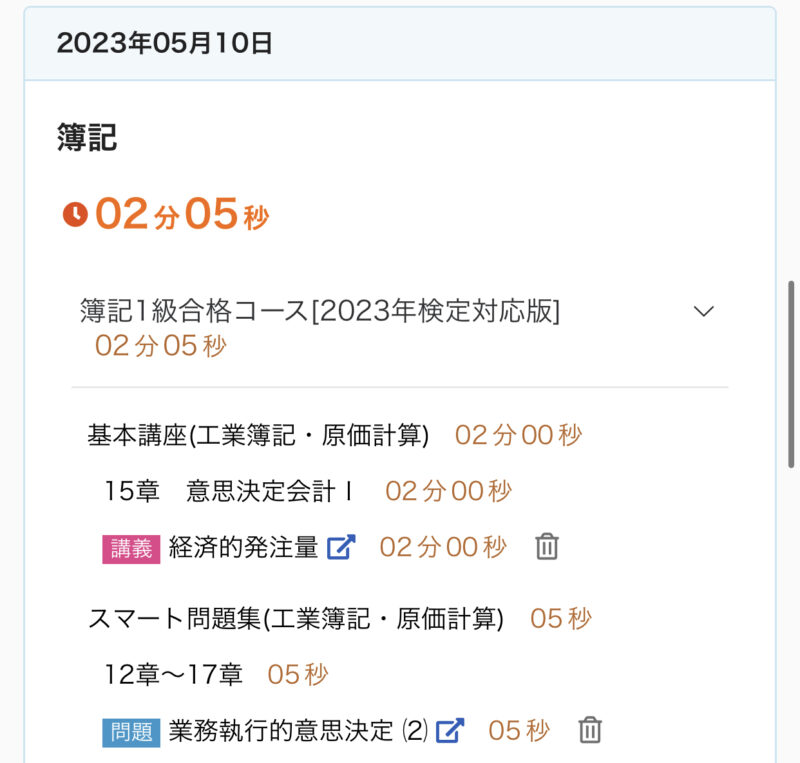Screen dimensions: 800x763
Task: Click the blue 問題 badge
Action: tap(131, 732)
